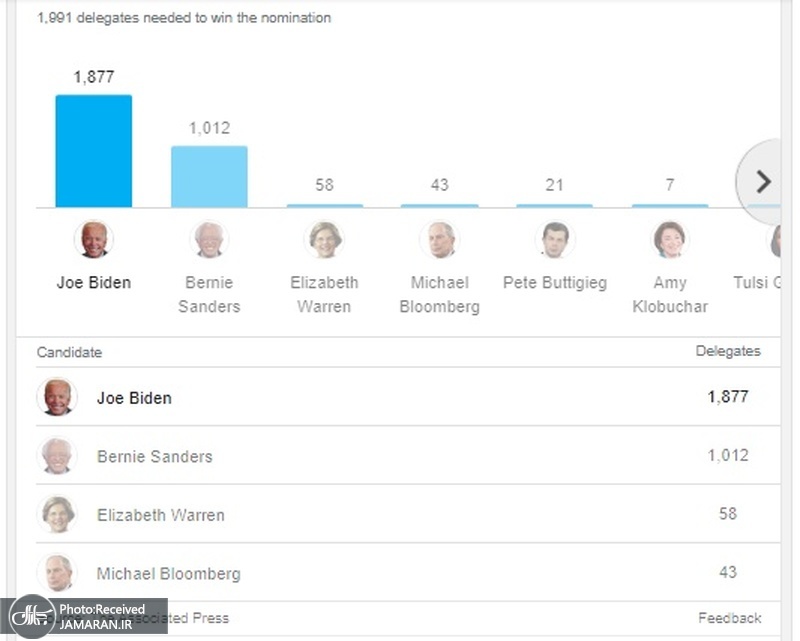Click Joe Biden's dark blue bar
The image size is (800, 641).
[94, 151]
